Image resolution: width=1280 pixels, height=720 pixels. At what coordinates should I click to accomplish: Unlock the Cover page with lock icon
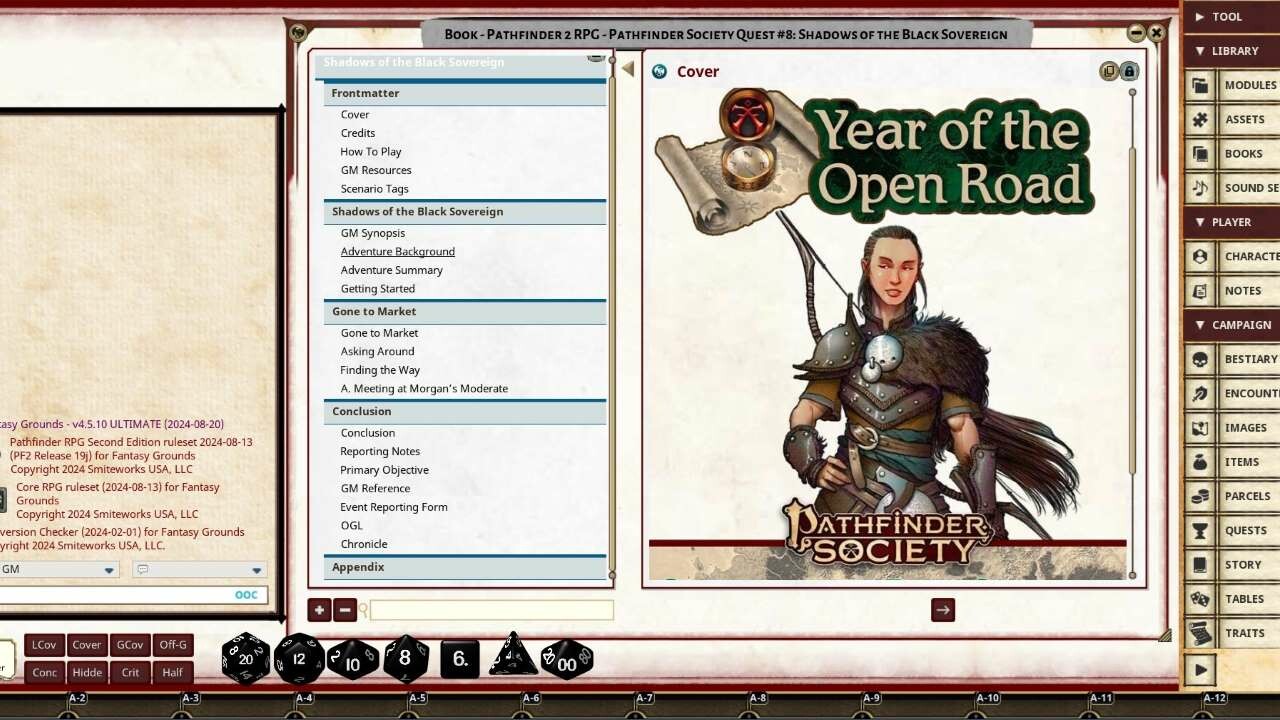coord(1128,71)
